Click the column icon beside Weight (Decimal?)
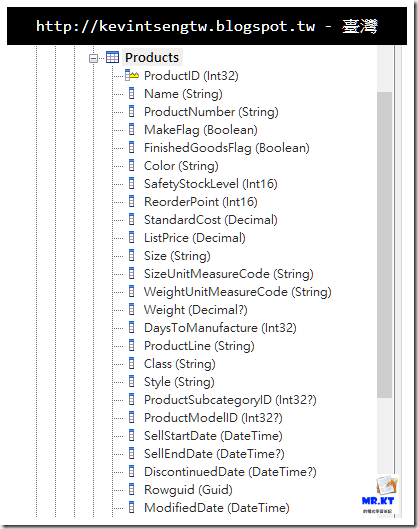The width and height of the screenshot is (418, 529). point(132,309)
